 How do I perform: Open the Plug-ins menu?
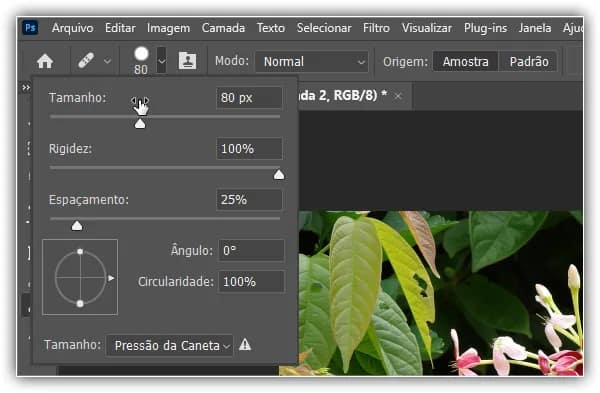[x=486, y=28]
